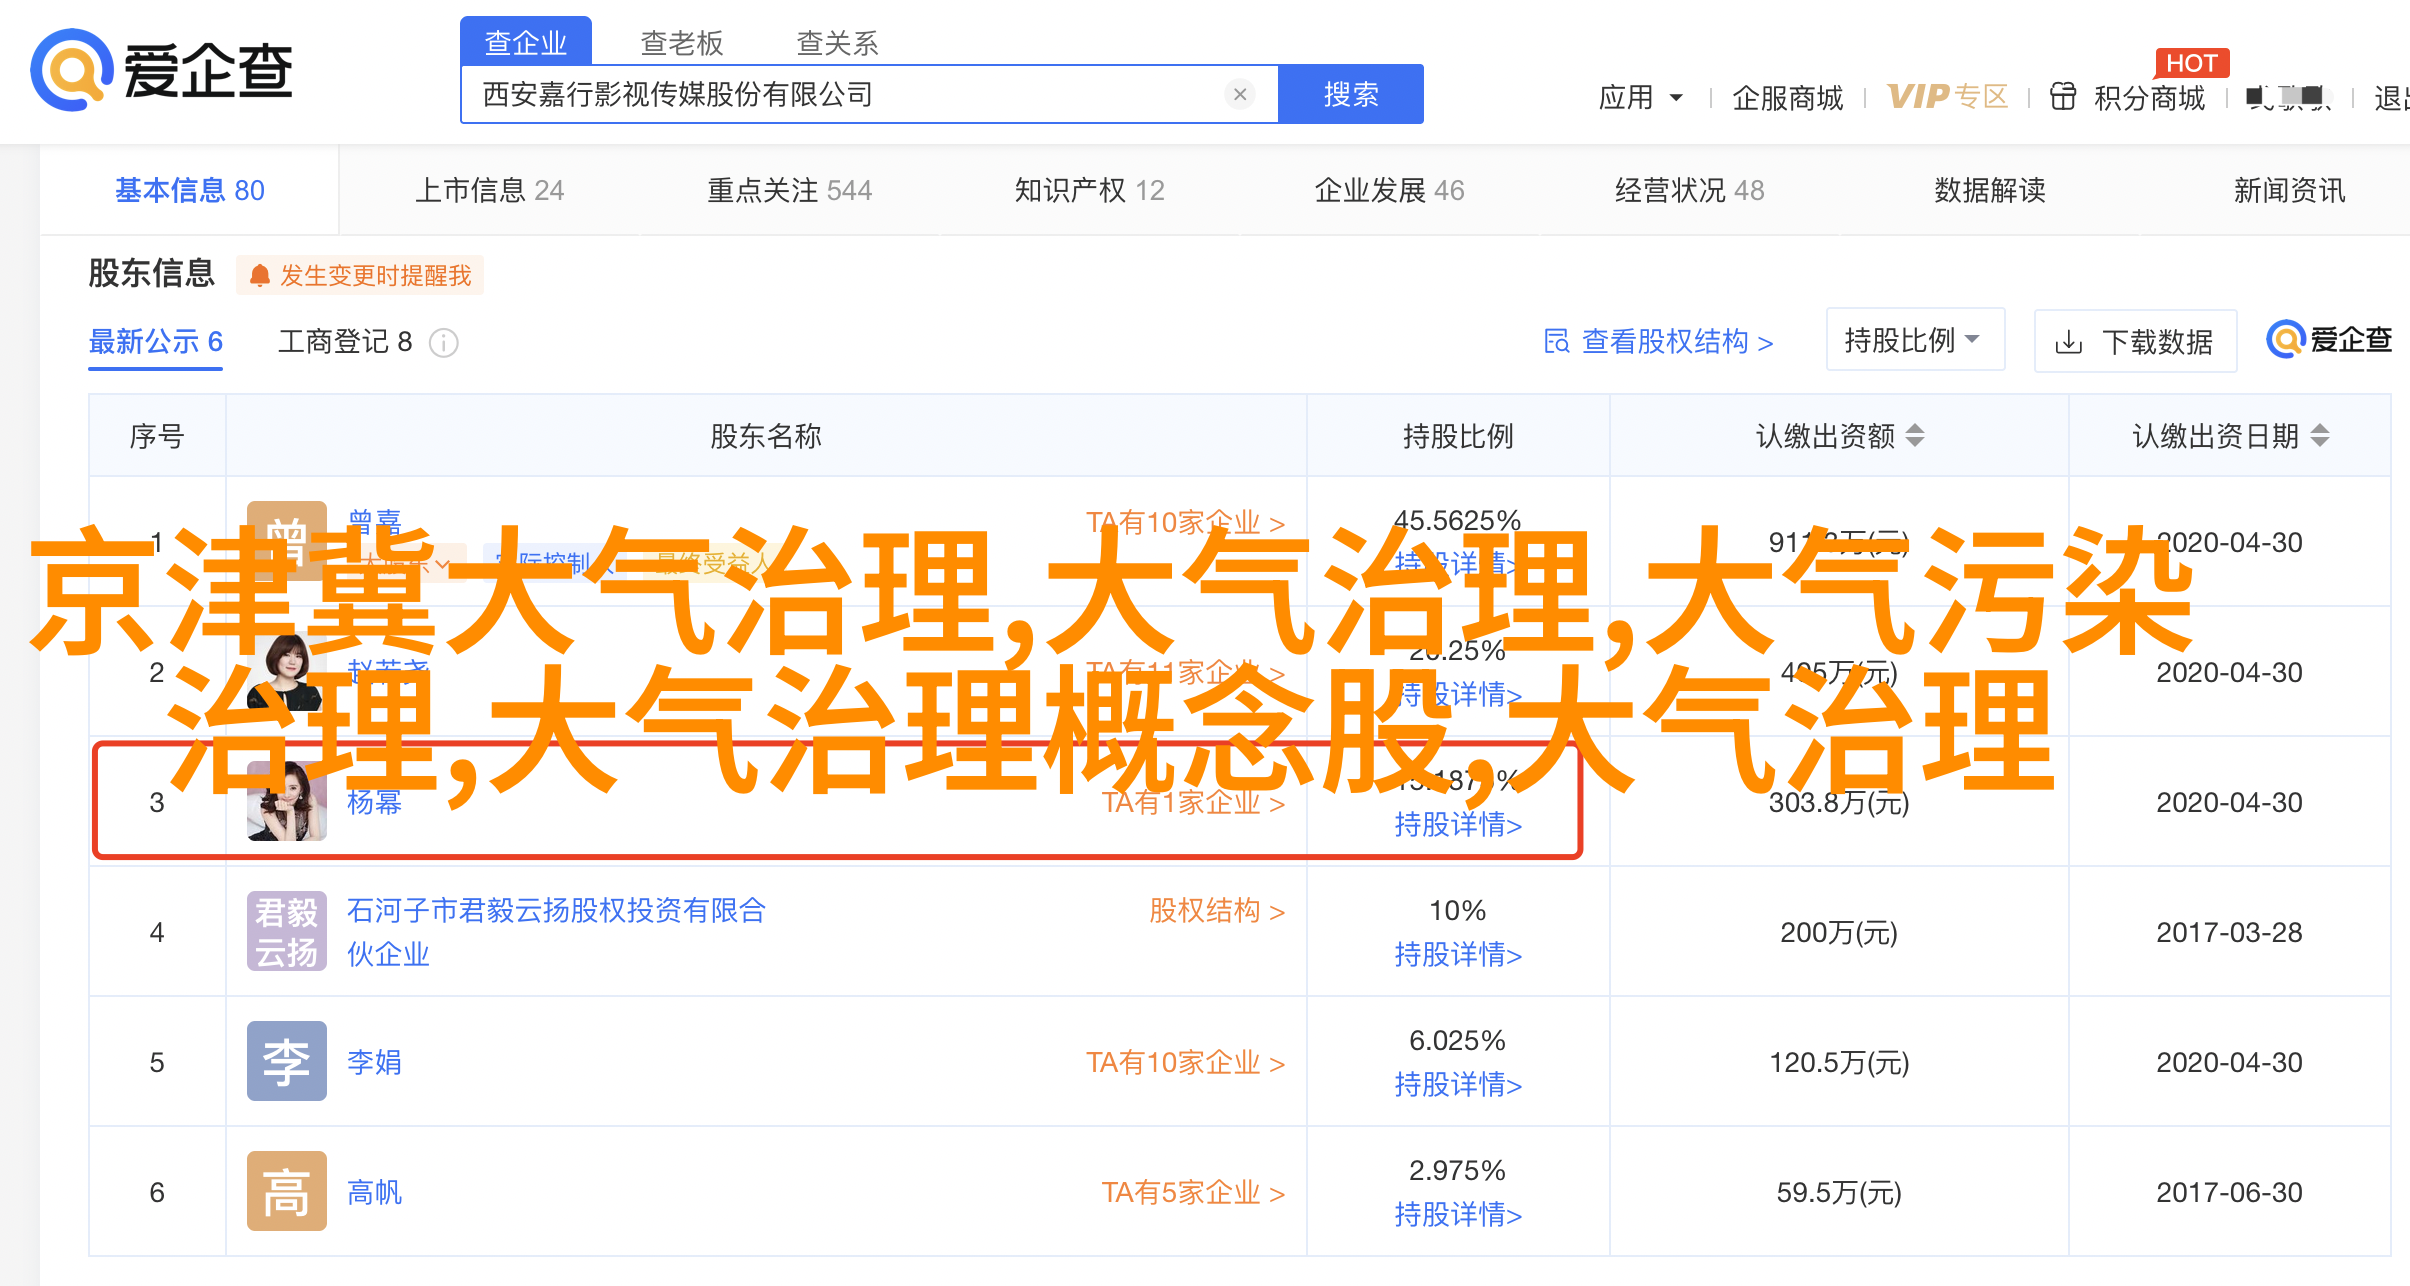This screenshot has height=1286, width=2410.
Task: Open 股权结构 link in row 4
Action: click(x=1217, y=910)
